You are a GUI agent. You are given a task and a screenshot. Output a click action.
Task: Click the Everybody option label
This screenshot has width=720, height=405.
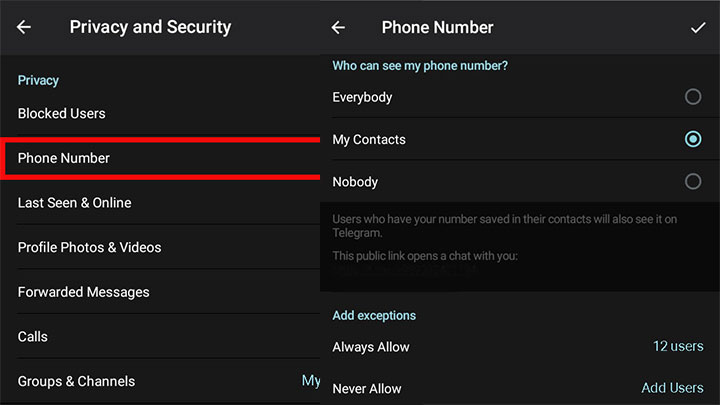pyautogui.click(x=362, y=97)
